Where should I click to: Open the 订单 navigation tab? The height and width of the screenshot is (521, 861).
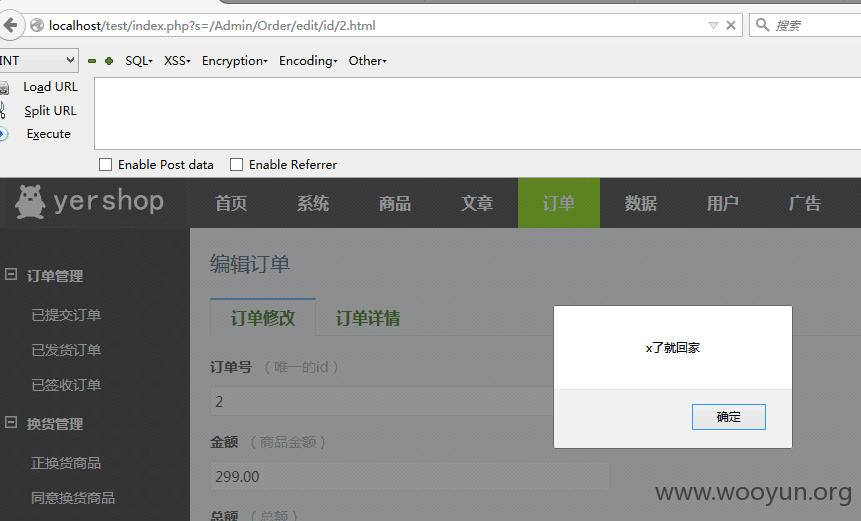click(559, 203)
